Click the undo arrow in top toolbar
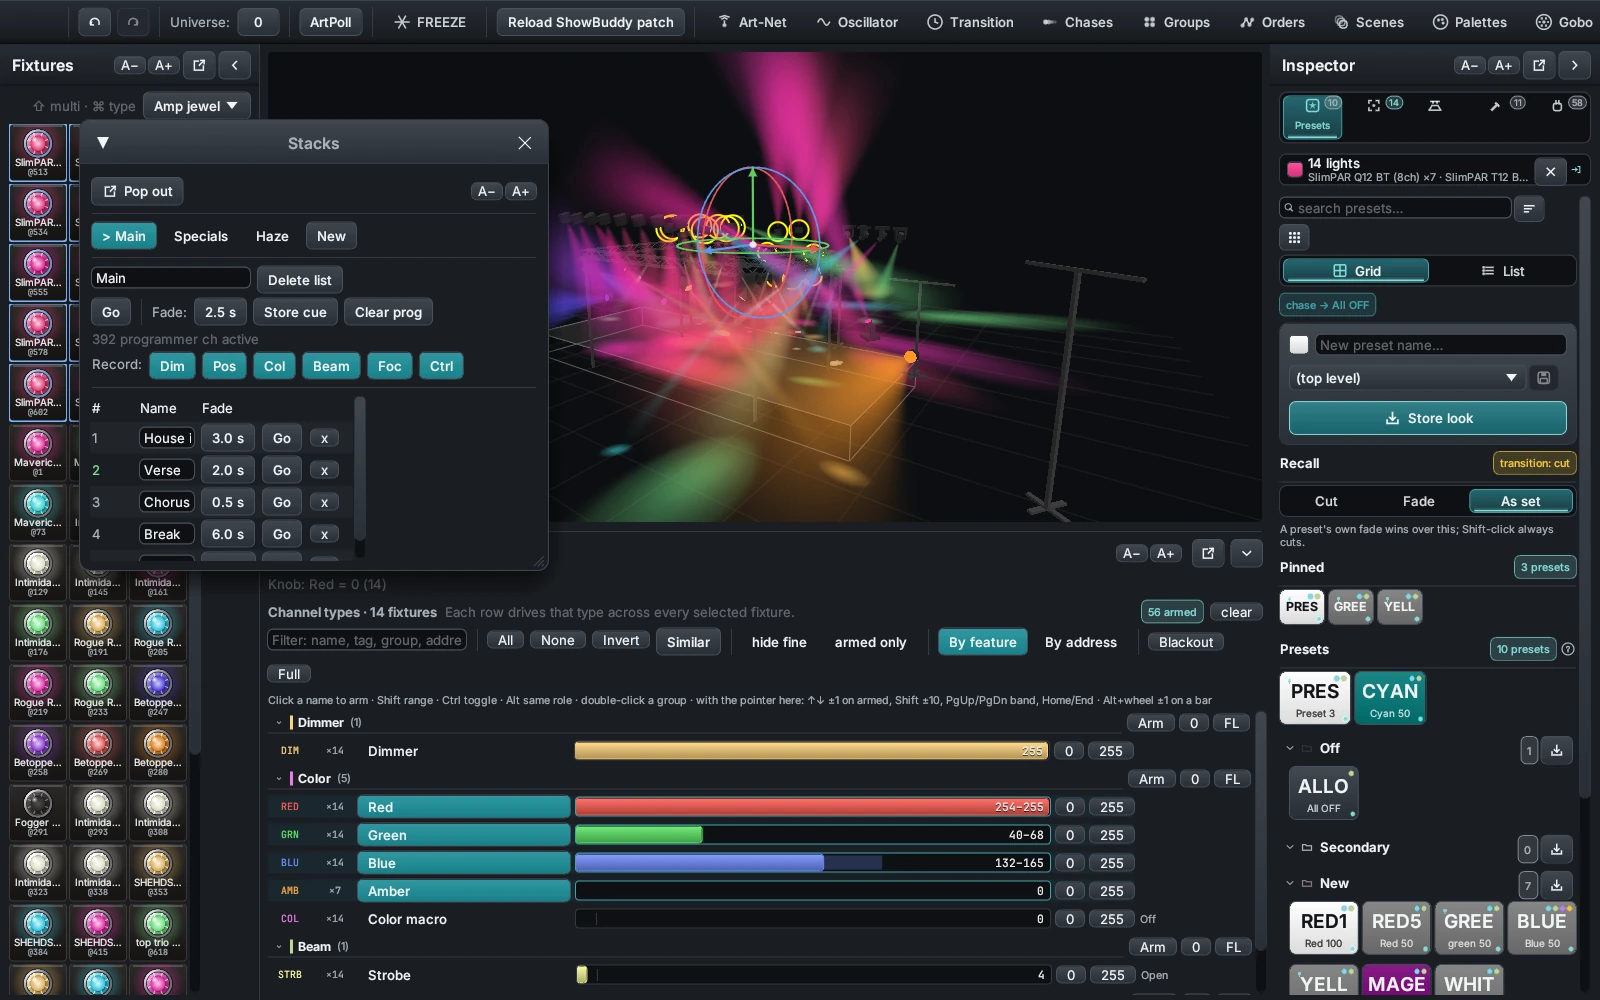 [x=94, y=22]
